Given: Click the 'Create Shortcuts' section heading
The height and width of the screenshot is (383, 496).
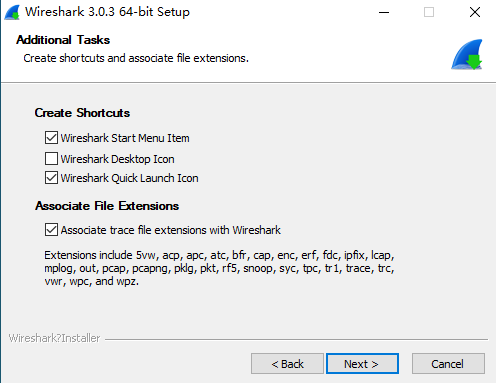Looking at the screenshot, I should 82,113.
